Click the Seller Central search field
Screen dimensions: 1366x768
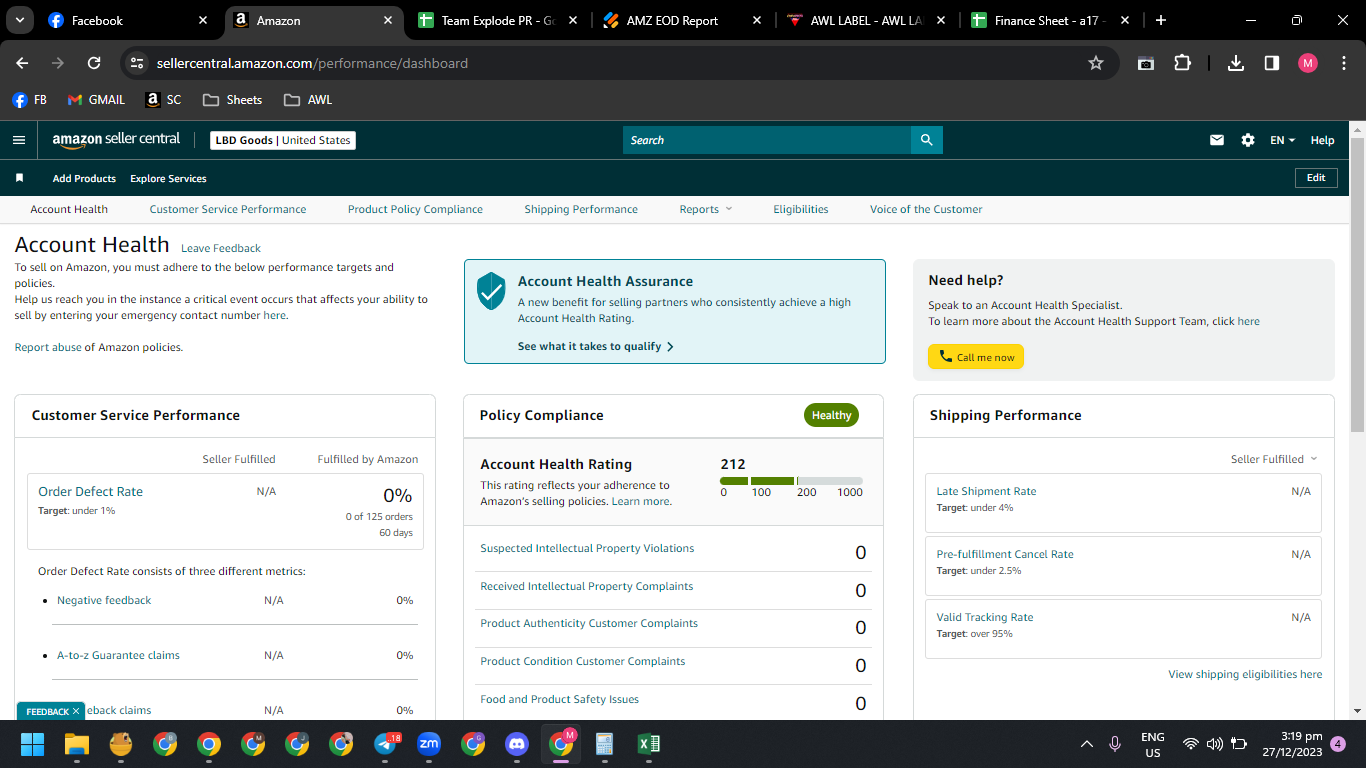pos(767,140)
